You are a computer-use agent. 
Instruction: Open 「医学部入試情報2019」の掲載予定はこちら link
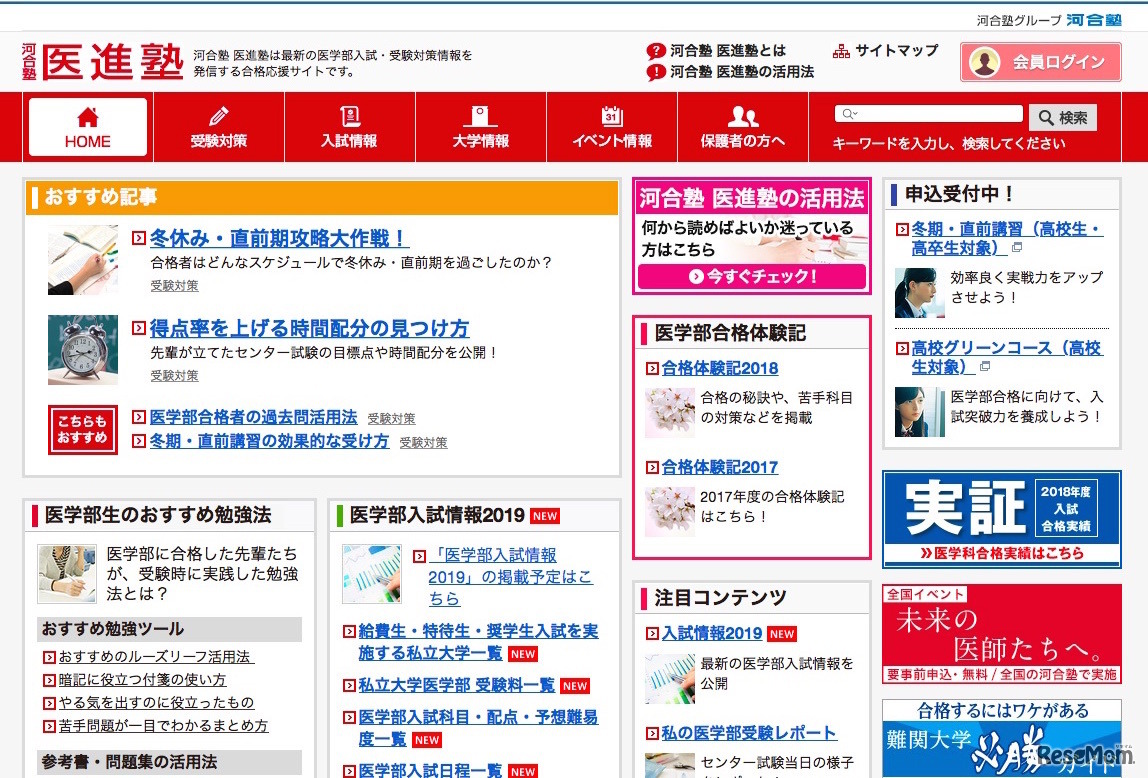510,577
